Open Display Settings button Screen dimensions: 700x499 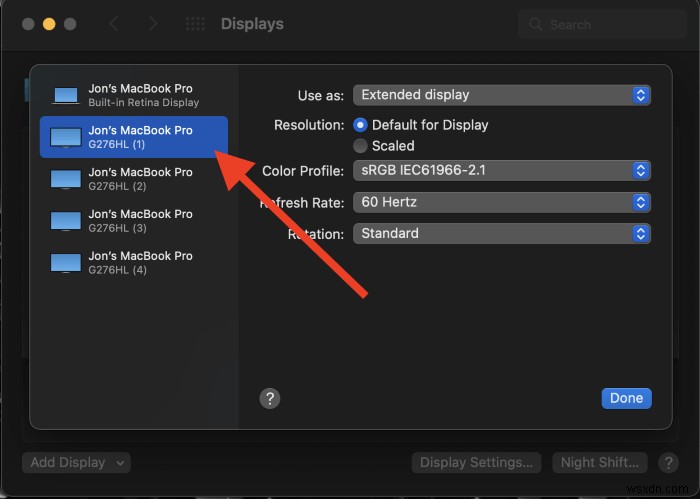click(x=476, y=462)
